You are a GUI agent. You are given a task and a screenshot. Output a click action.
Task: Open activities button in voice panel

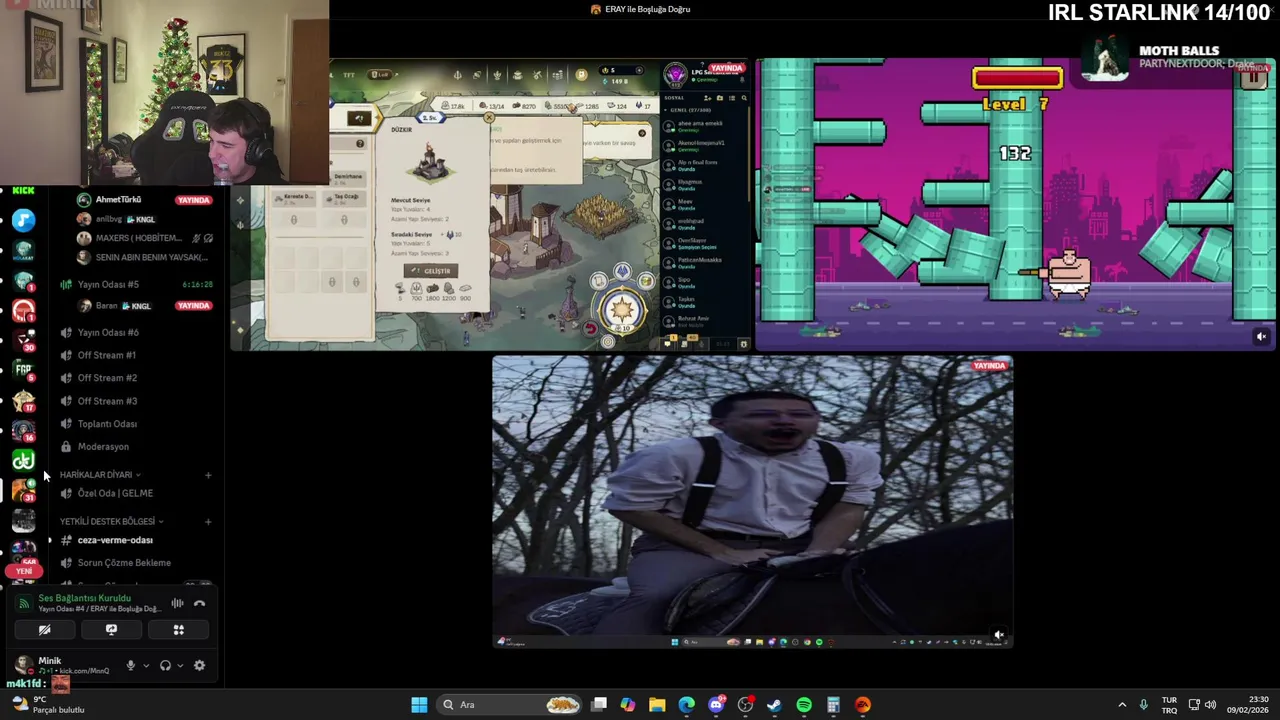[x=178, y=630]
